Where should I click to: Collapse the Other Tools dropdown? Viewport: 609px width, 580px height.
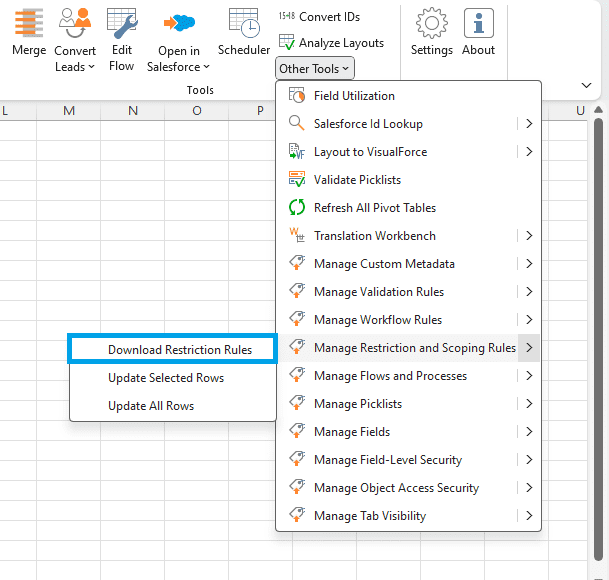[x=315, y=68]
